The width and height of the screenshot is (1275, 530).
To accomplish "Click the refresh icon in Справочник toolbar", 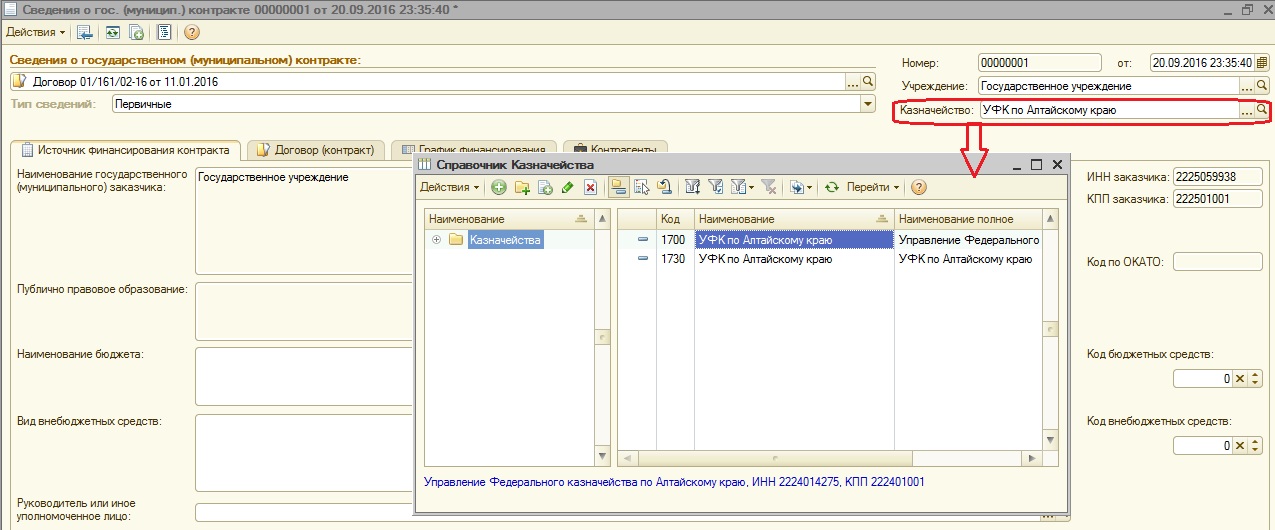I will click(x=831, y=187).
